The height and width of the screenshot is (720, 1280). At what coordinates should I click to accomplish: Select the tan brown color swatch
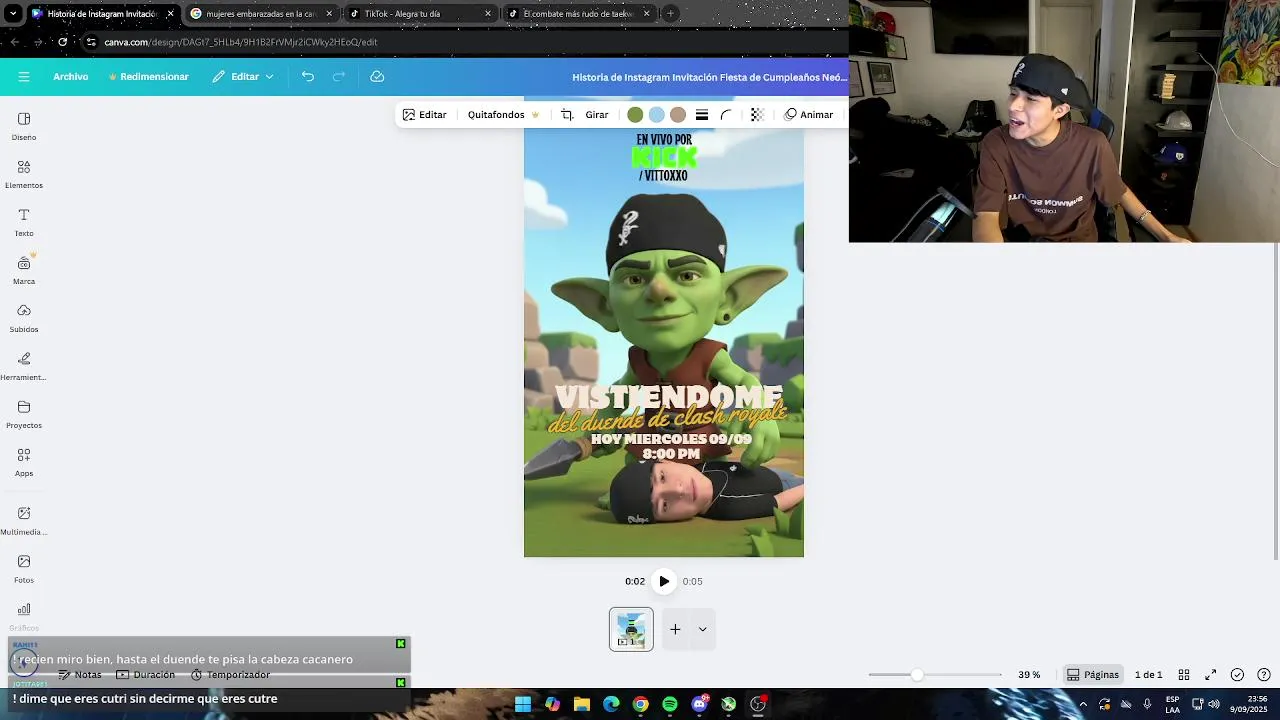[x=678, y=115]
